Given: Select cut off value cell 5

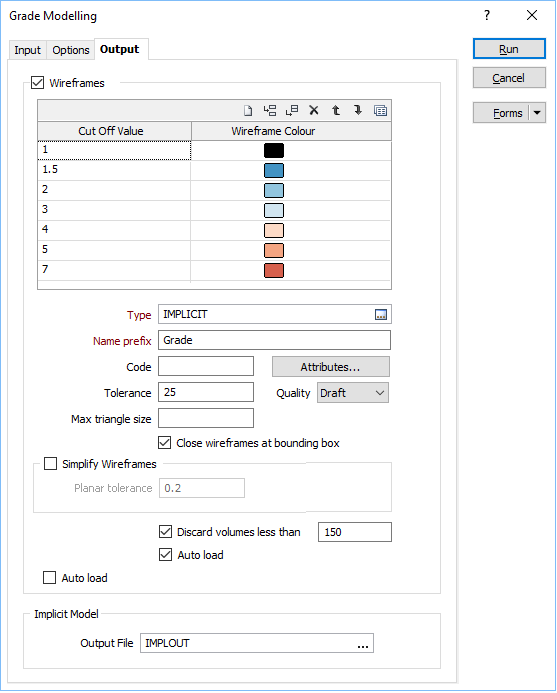Looking at the screenshot, I should point(114,250).
